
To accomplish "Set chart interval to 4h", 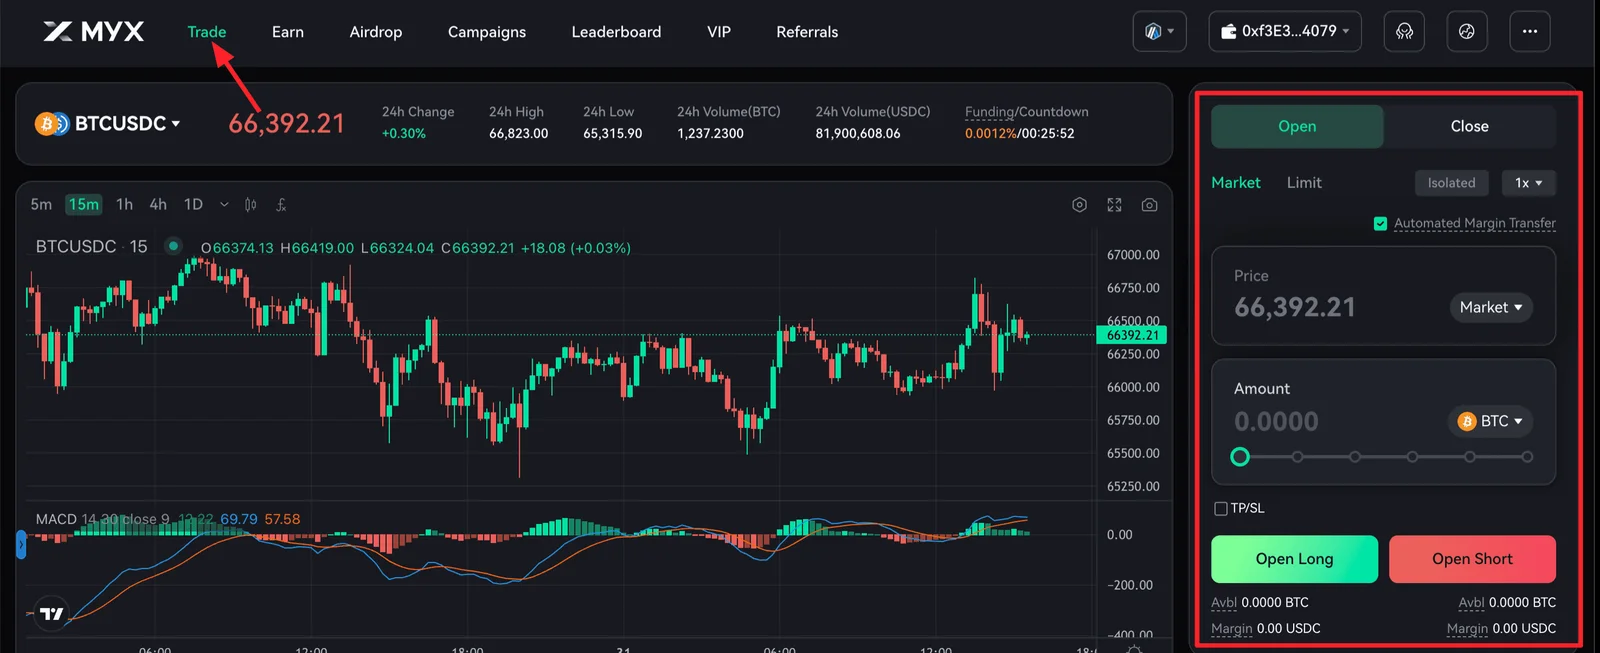I will click(x=158, y=205).
